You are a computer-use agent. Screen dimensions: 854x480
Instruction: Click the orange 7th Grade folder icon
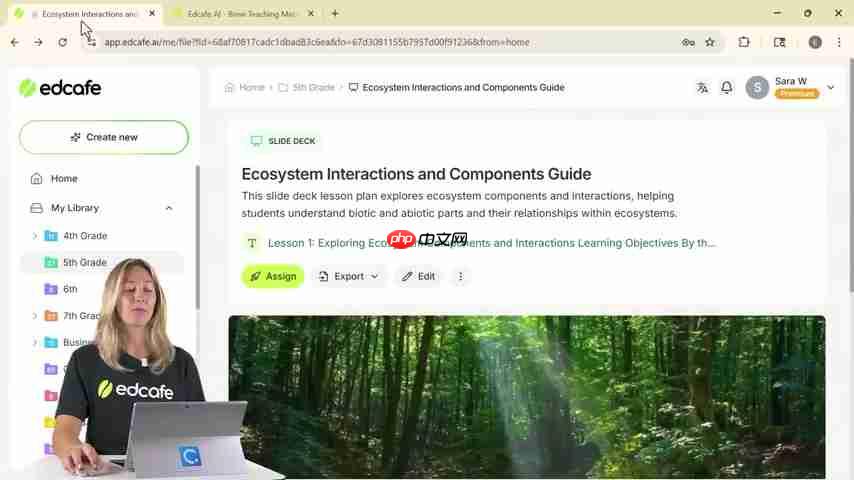click(51, 315)
